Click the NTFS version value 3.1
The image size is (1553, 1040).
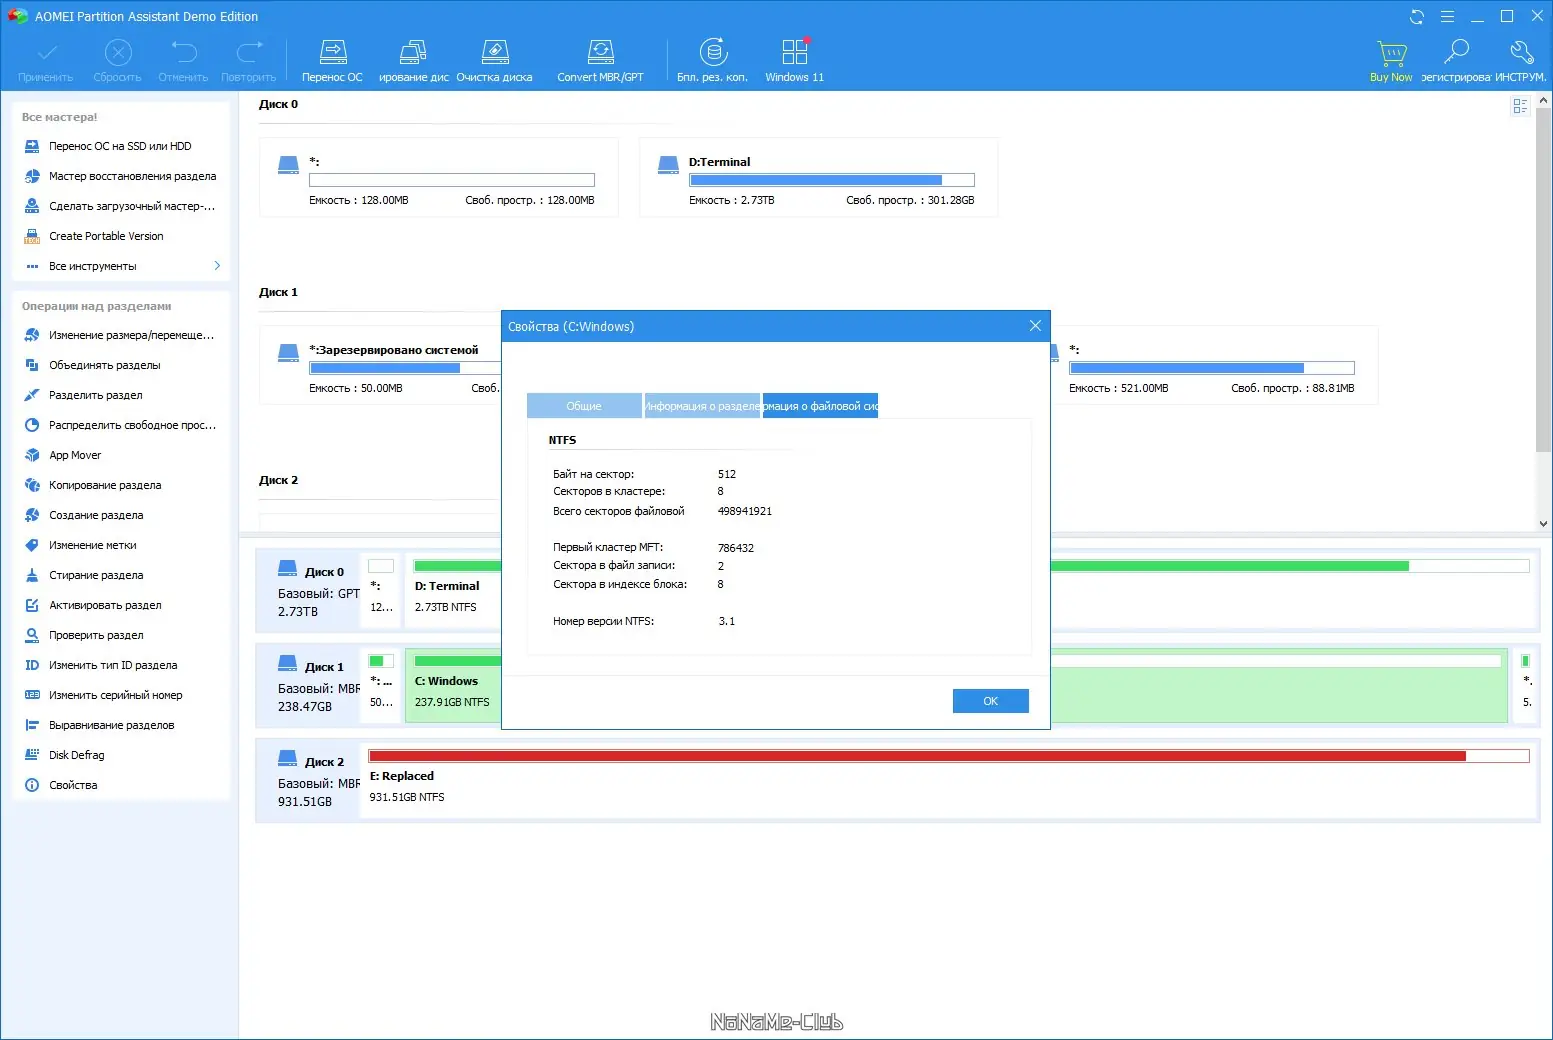(x=727, y=621)
